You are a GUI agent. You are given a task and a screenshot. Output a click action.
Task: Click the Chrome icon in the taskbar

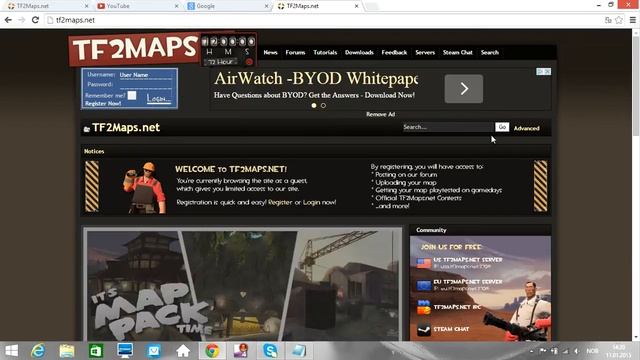coord(212,351)
